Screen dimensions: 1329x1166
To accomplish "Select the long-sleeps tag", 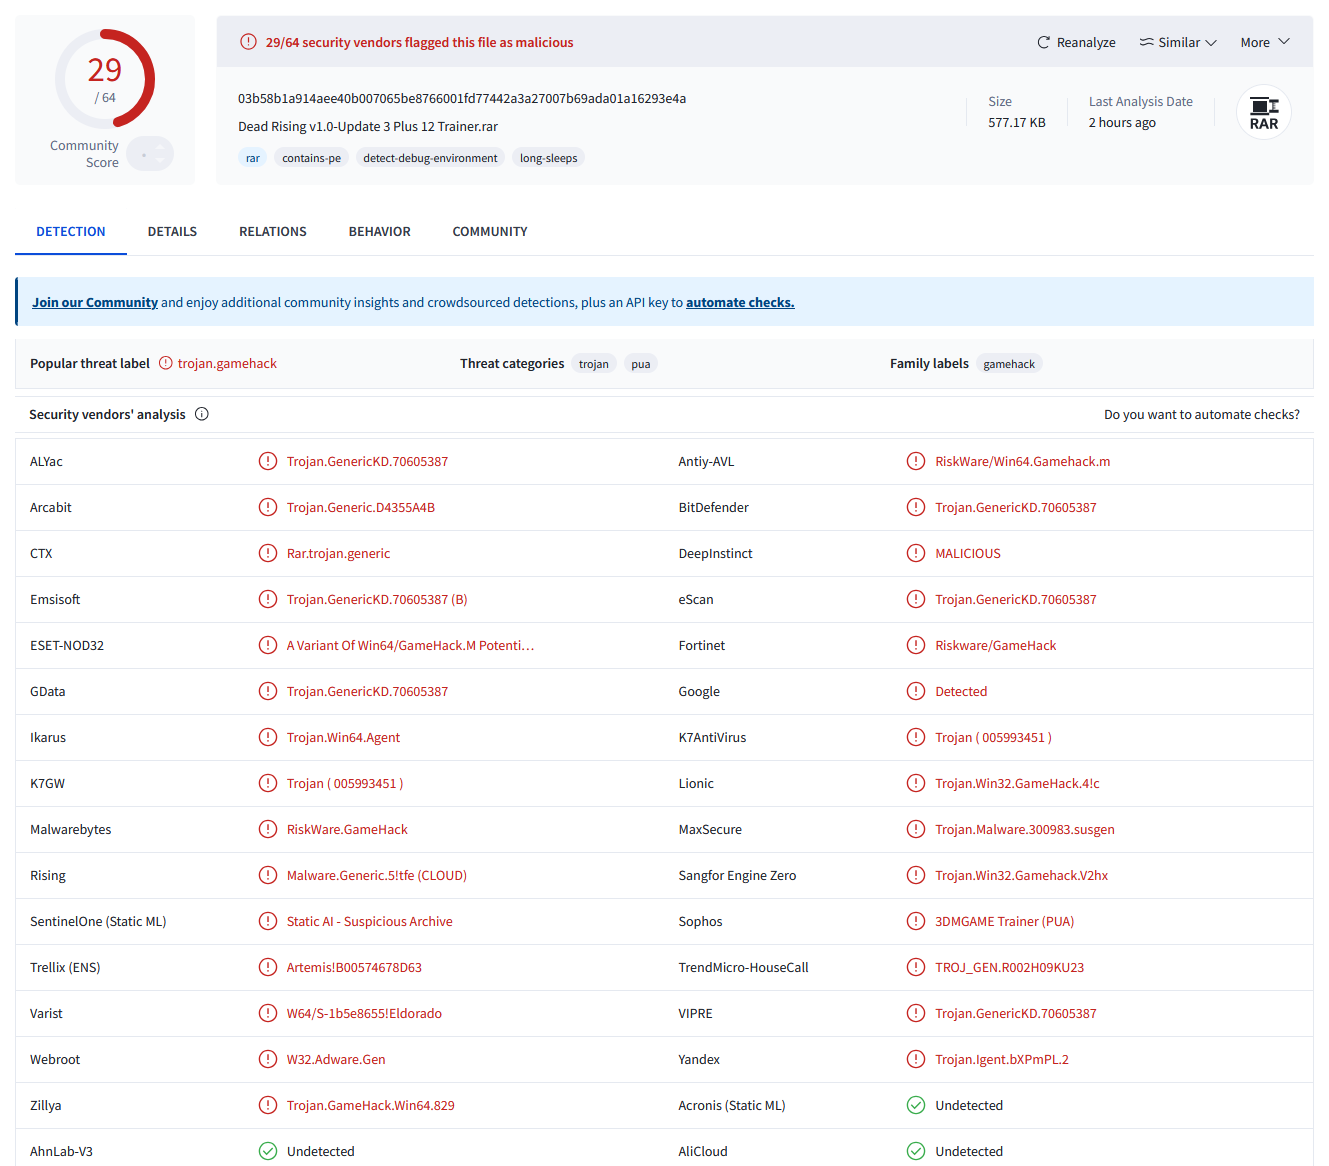I will point(549,158).
